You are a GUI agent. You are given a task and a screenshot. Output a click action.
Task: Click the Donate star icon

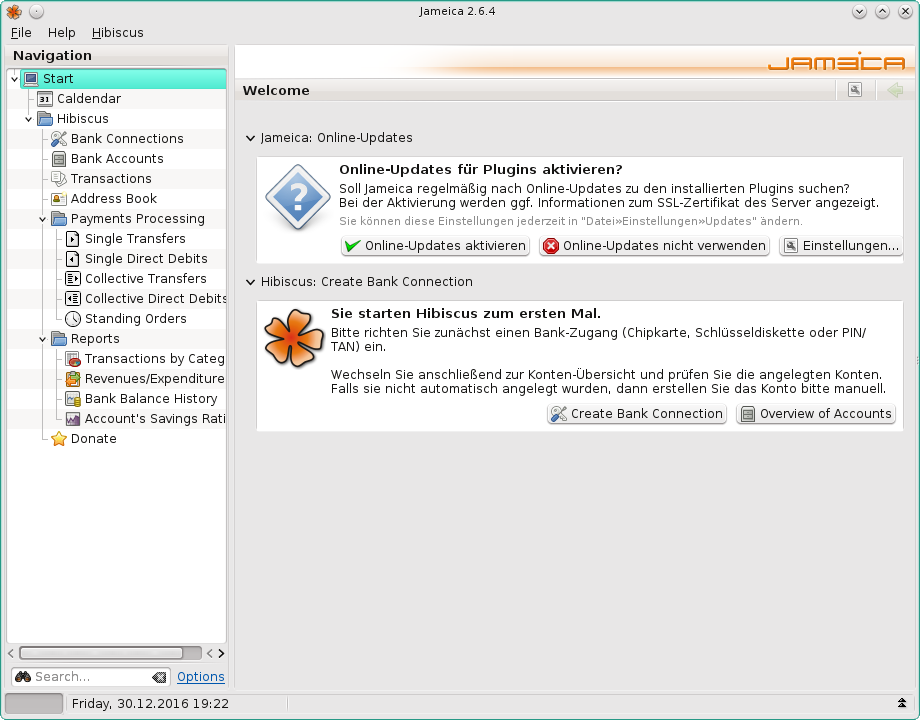tap(59, 439)
